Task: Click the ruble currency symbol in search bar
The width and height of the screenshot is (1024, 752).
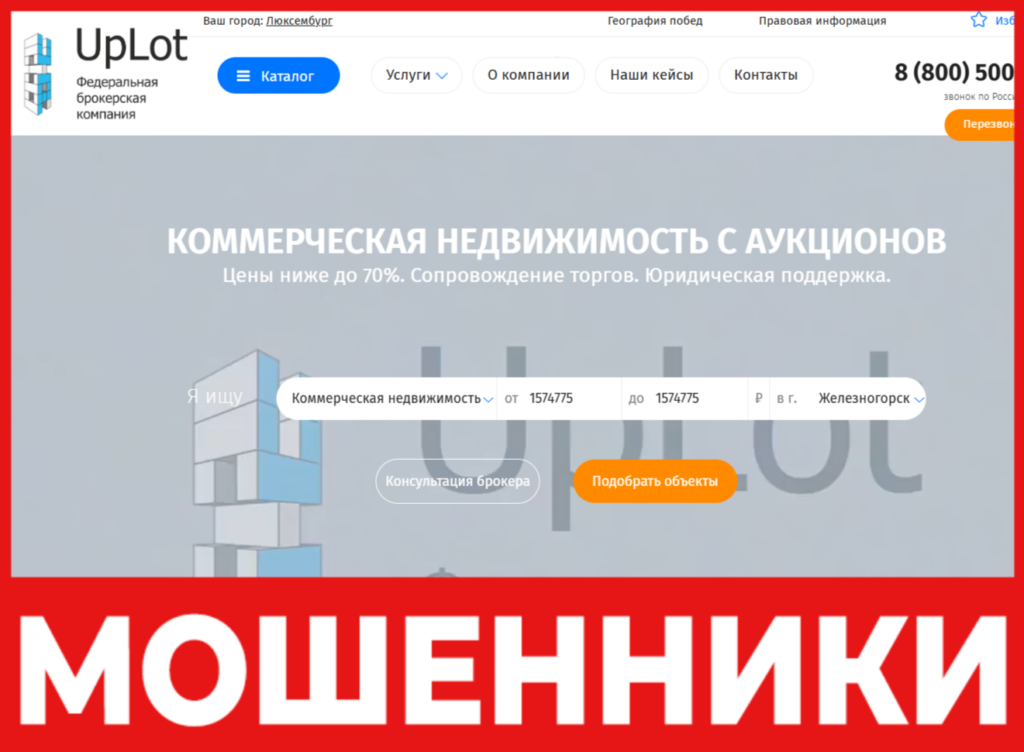Action: (760, 397)
